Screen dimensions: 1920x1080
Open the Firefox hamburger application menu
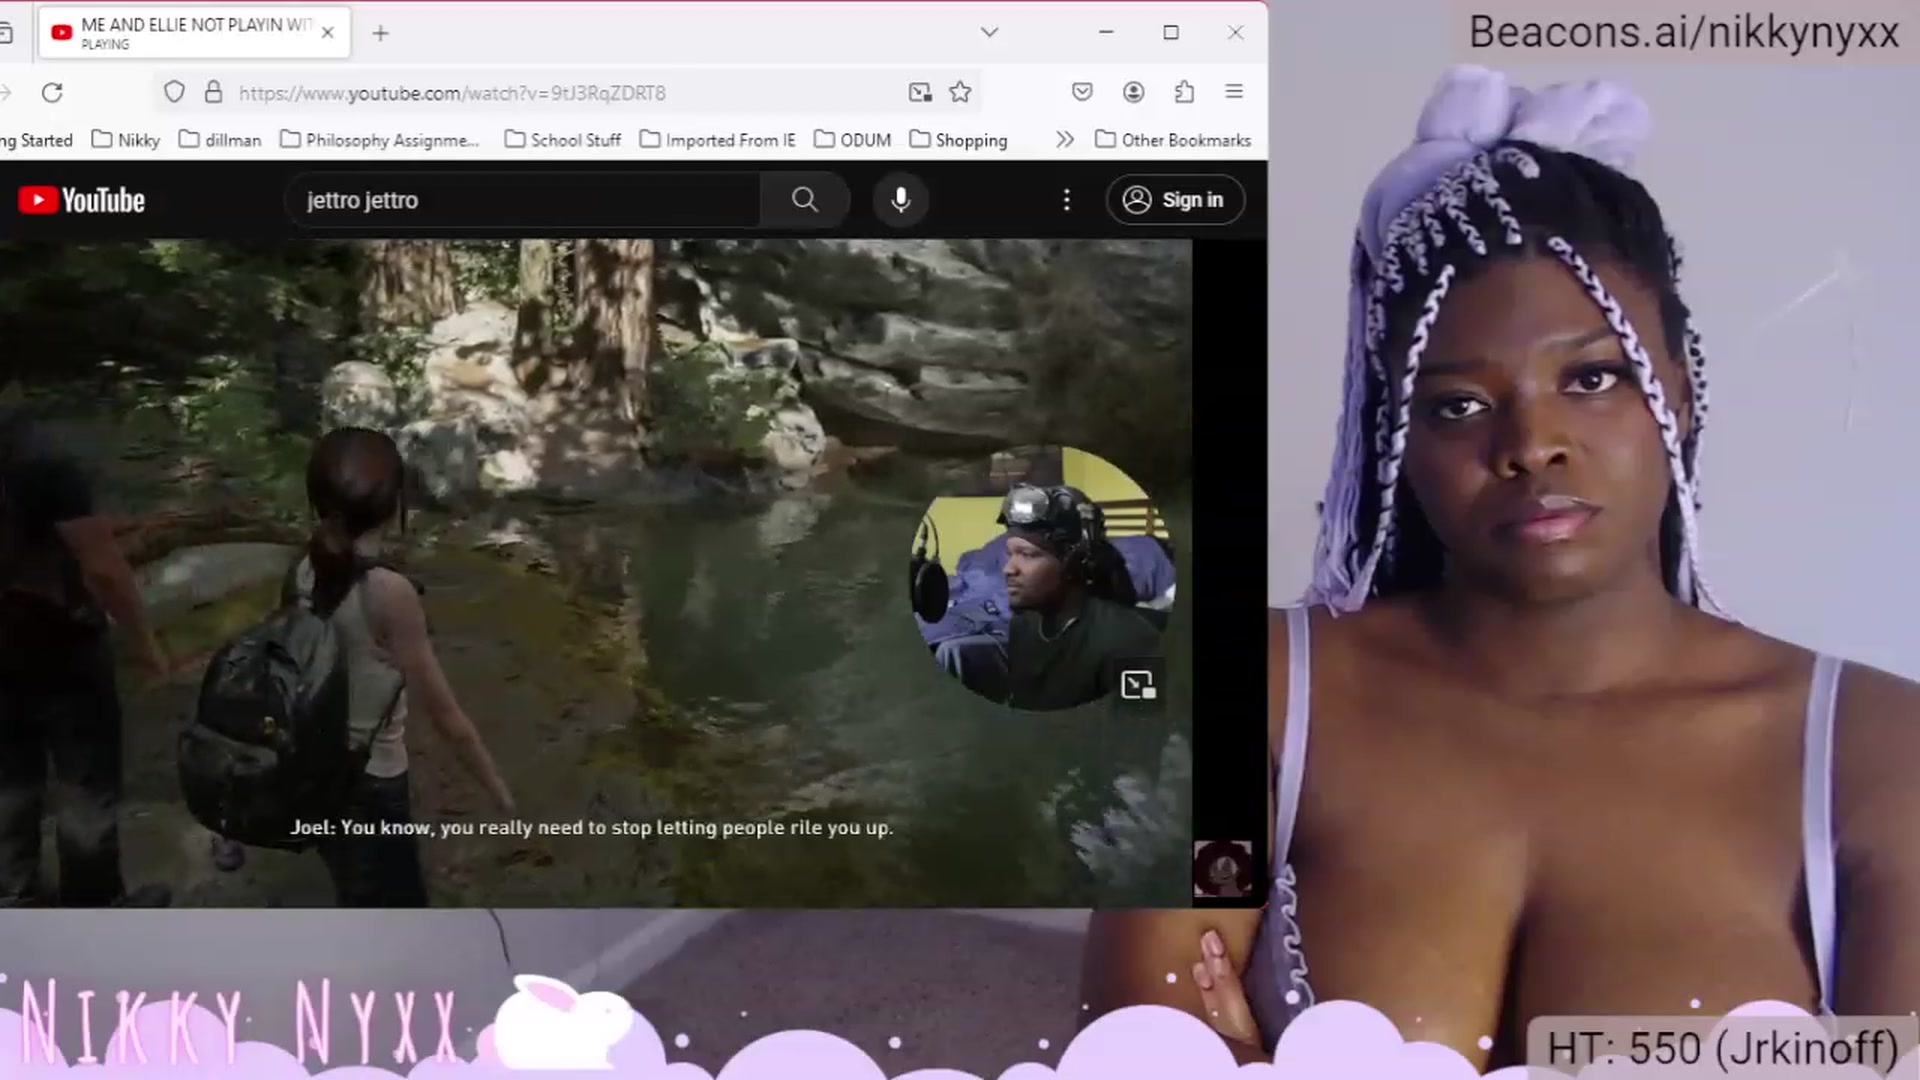coord(1234,91)
